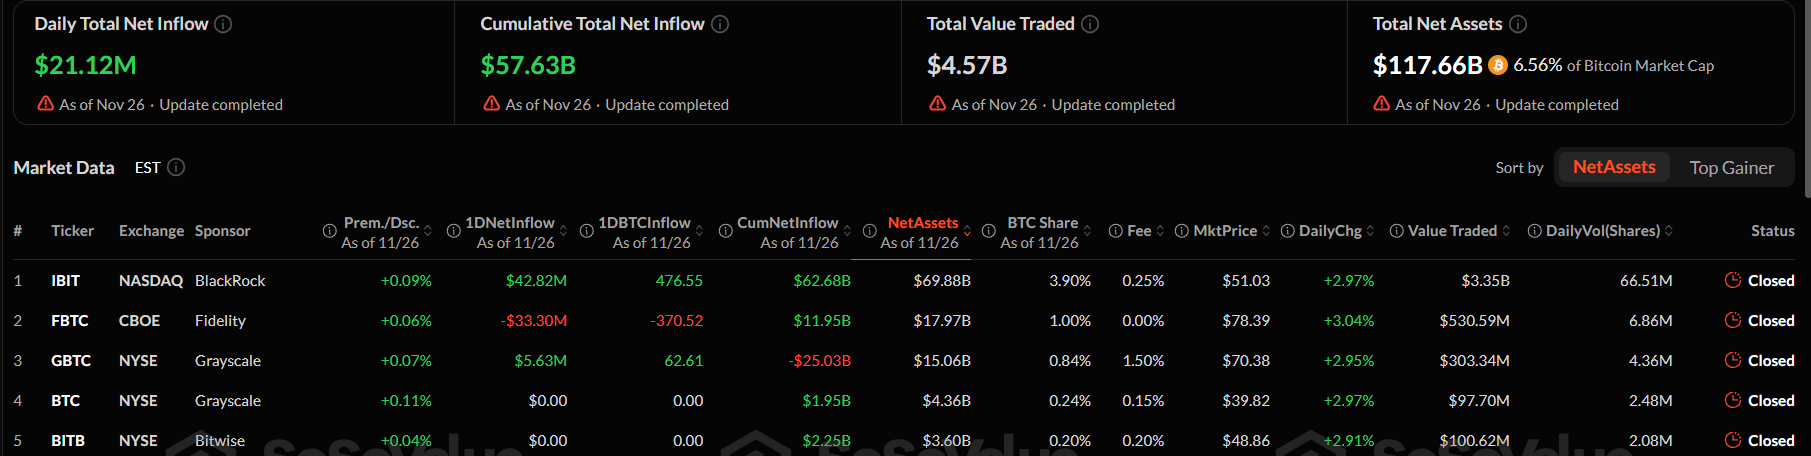The image size is (1811, 456).
Task: Sort by the Value Traded column arrows
Action: [1506, 231]
